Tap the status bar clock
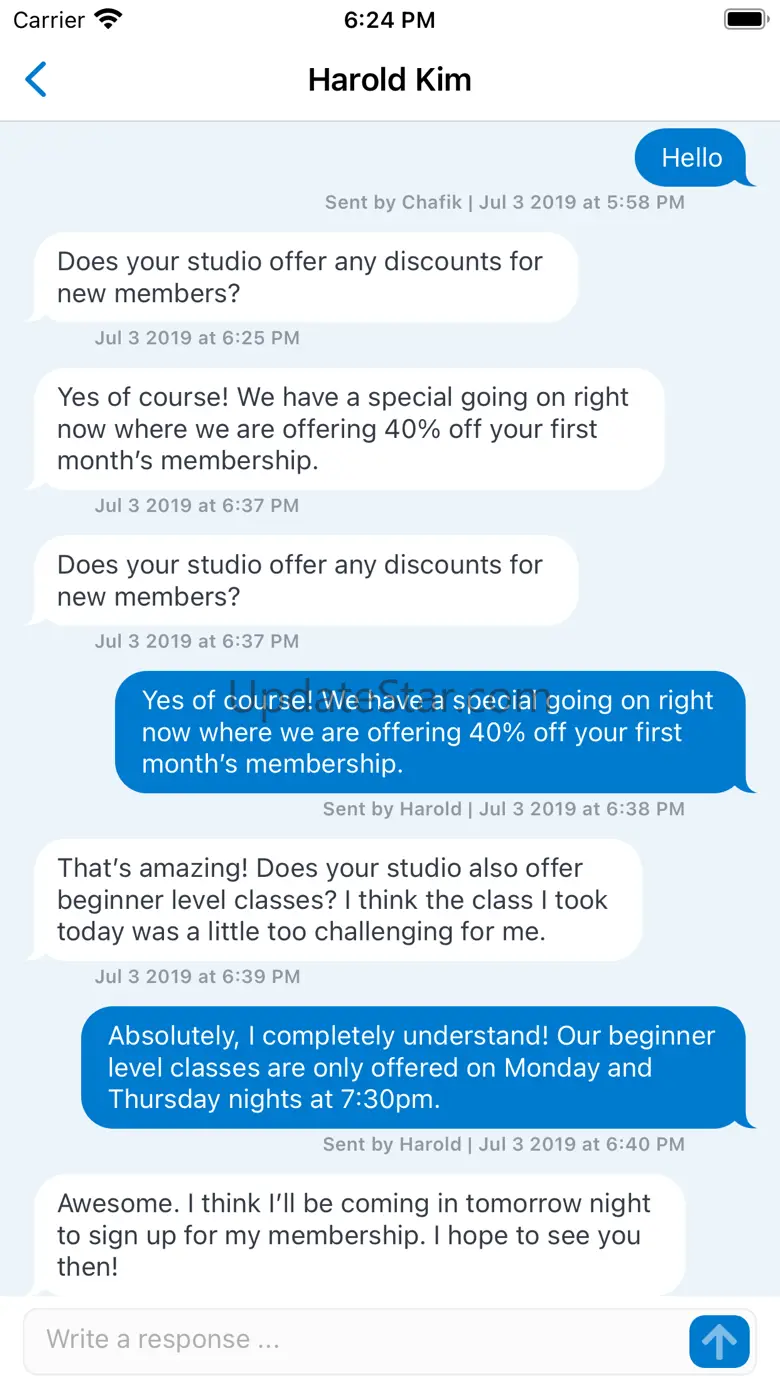This screenshot has width=780, height=1387. click(389, 19)
